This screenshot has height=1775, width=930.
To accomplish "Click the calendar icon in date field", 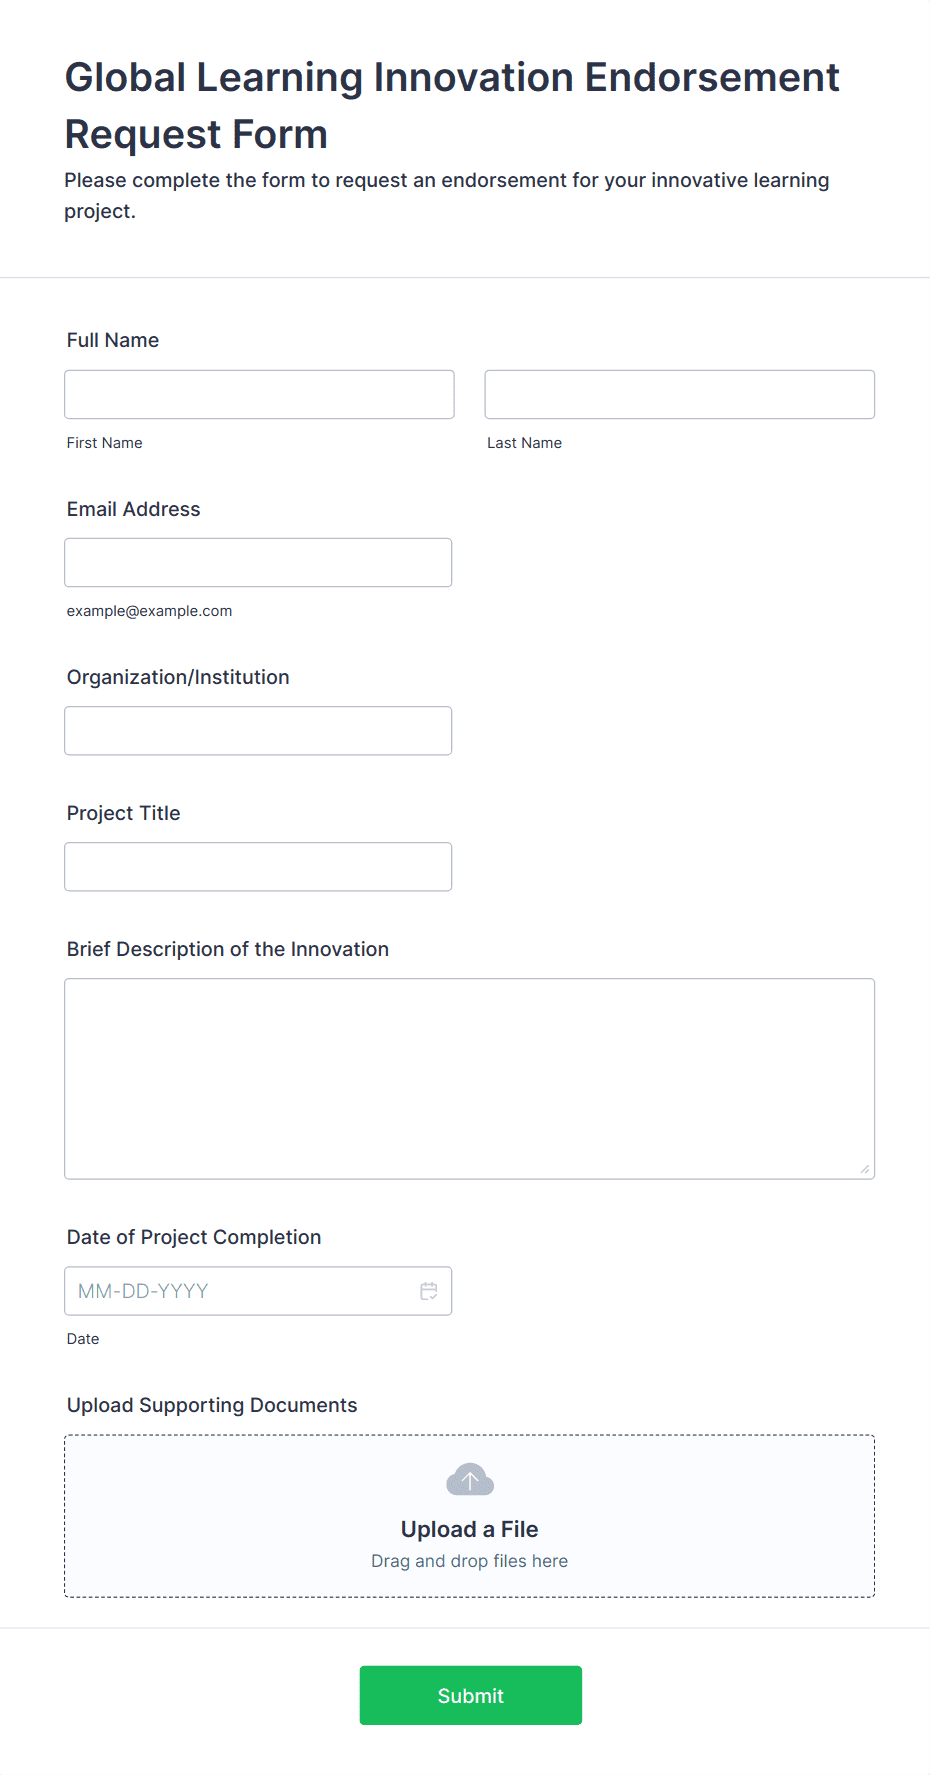I will coord(429,1291).
